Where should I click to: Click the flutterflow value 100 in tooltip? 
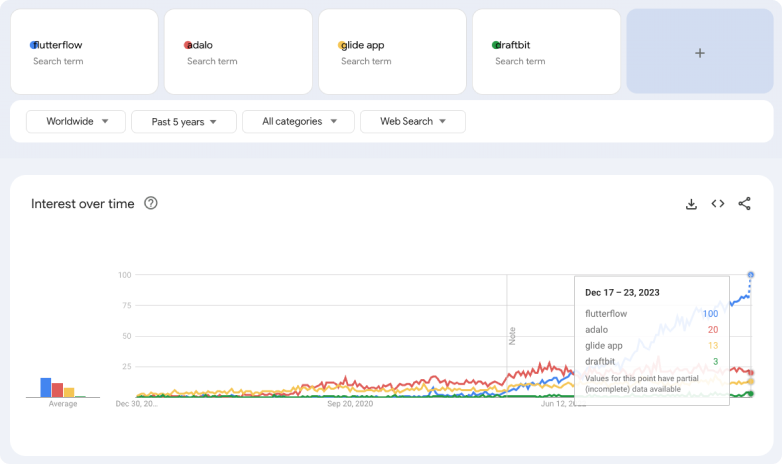[710, 314]
